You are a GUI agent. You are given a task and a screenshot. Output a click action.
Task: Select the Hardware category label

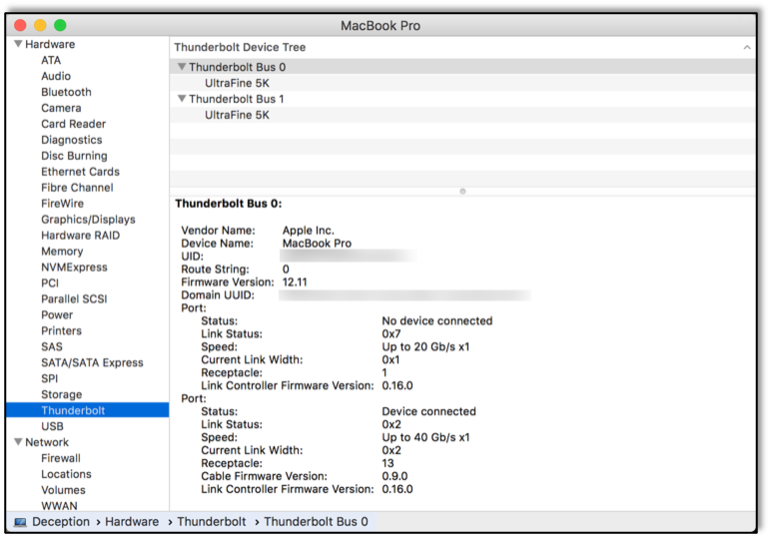point(50,44)
